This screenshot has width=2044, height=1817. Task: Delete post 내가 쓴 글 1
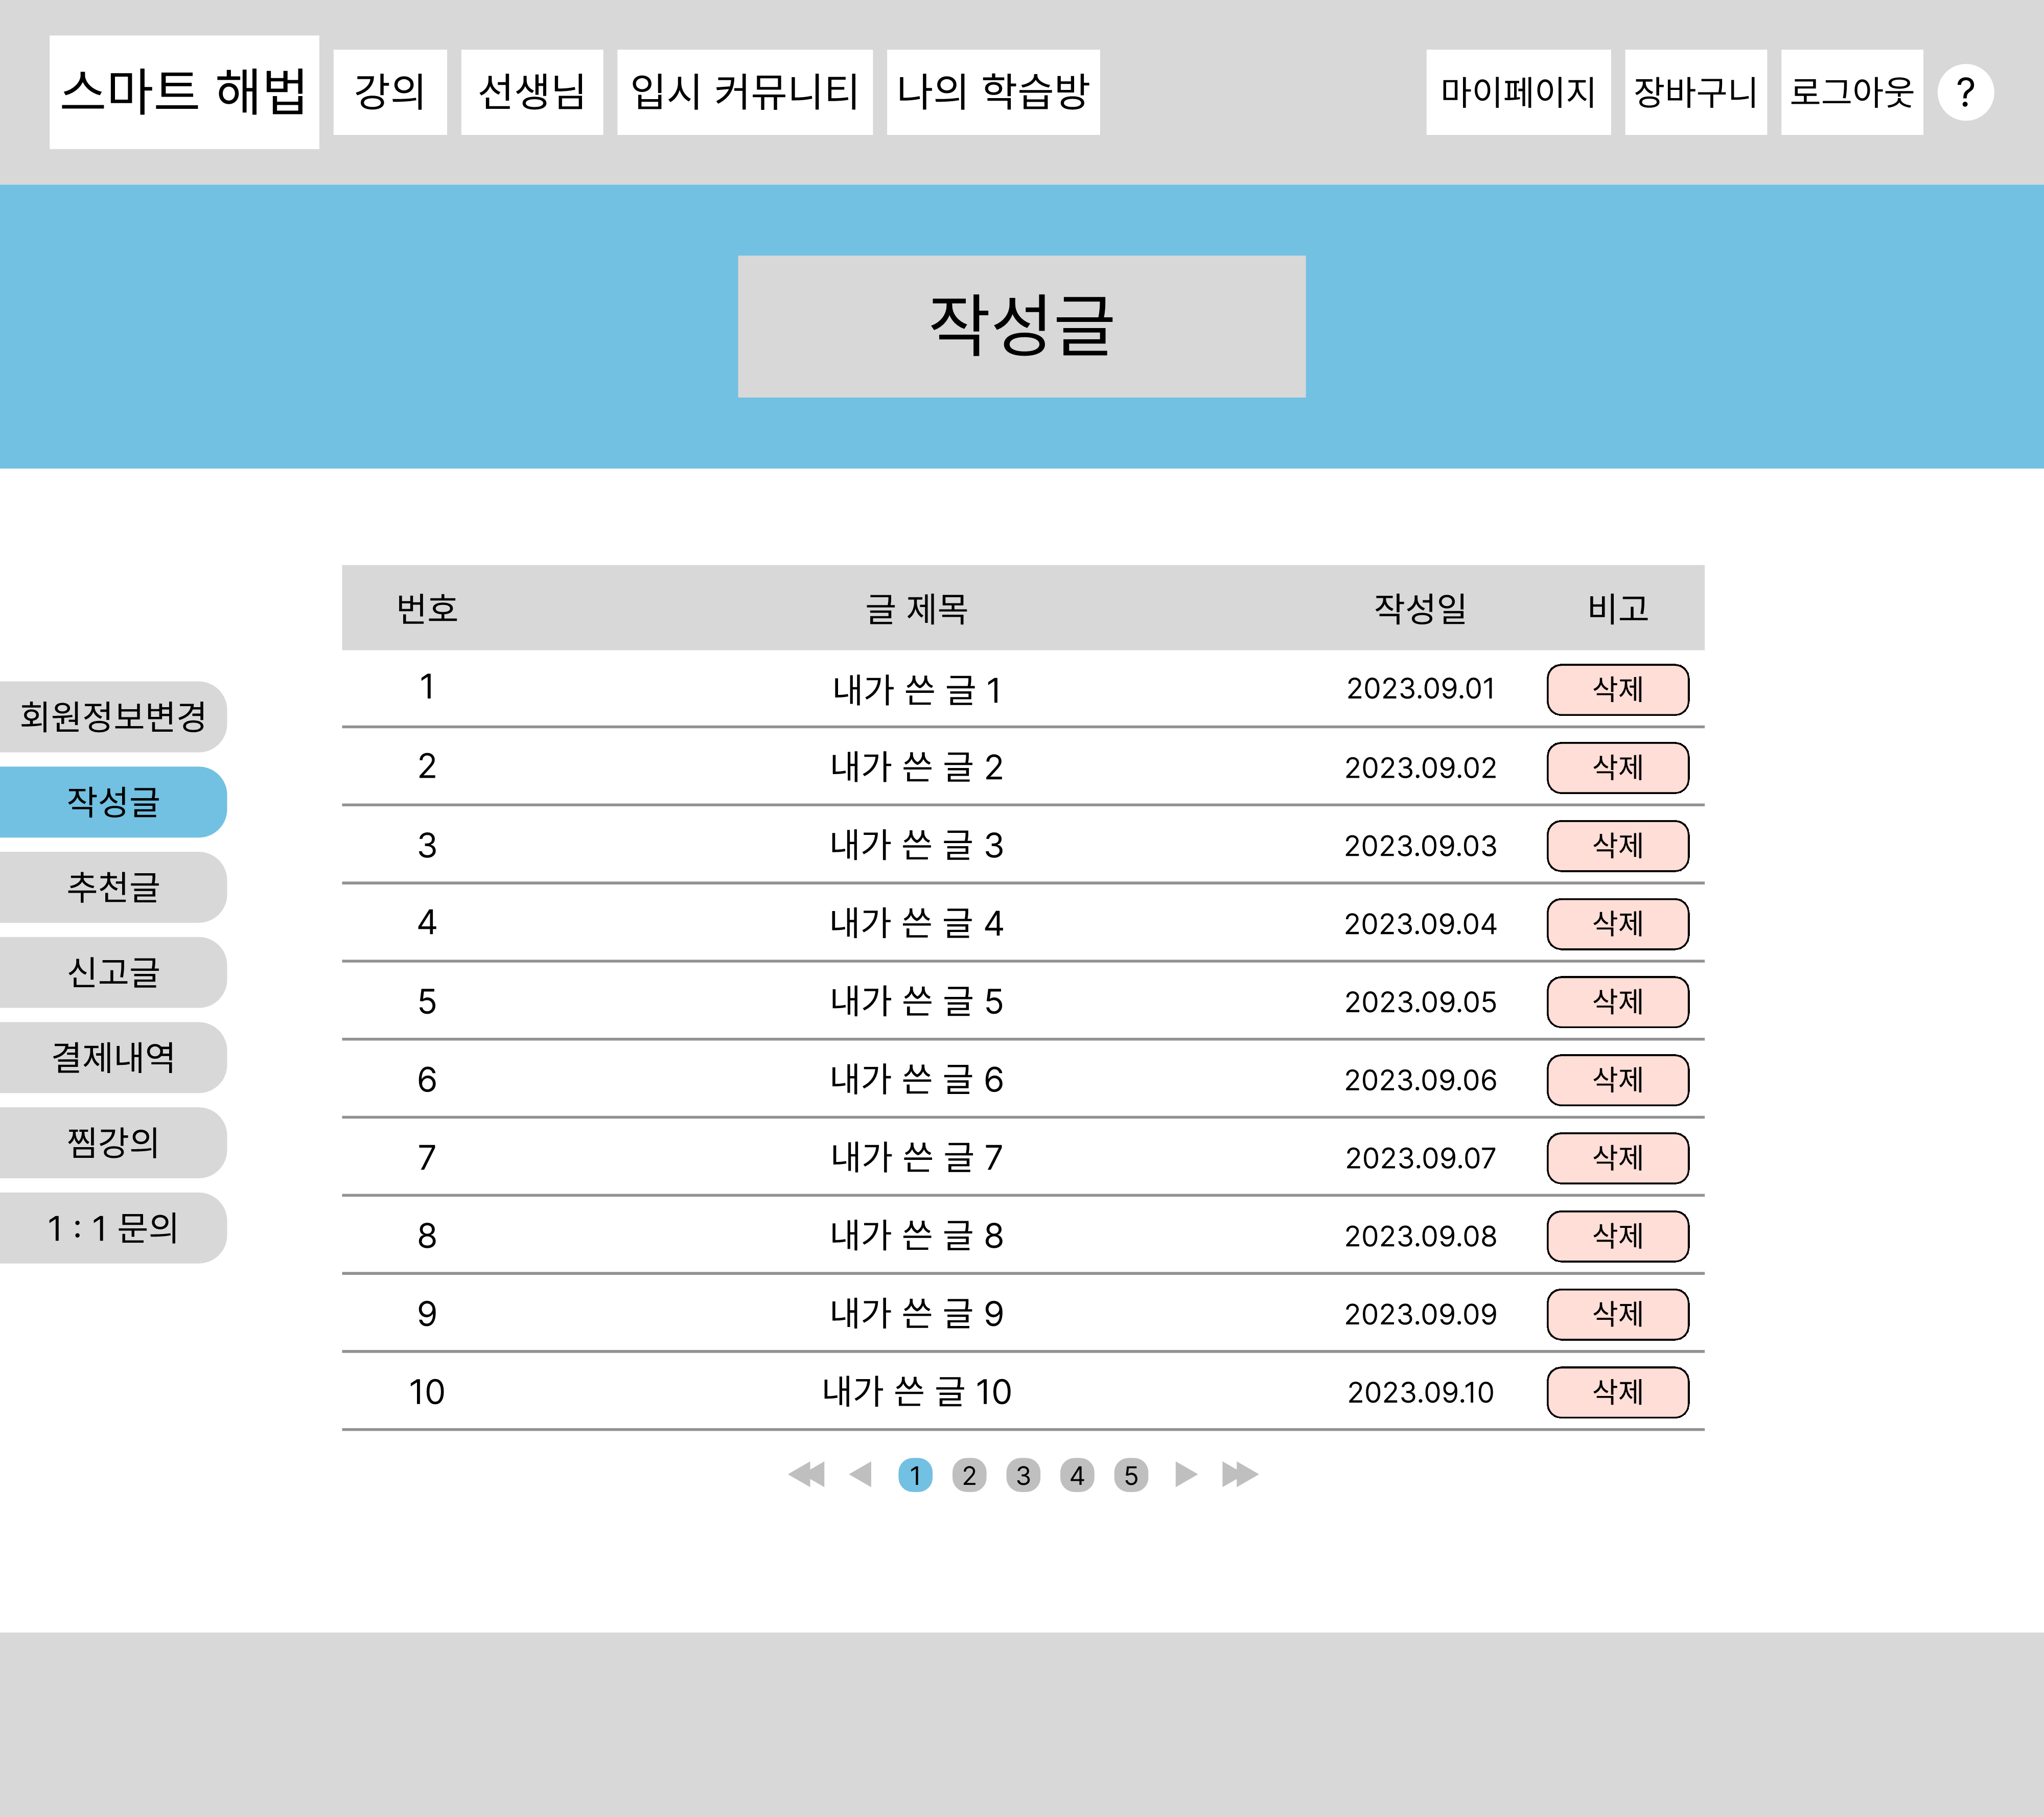coord(1617,689)
